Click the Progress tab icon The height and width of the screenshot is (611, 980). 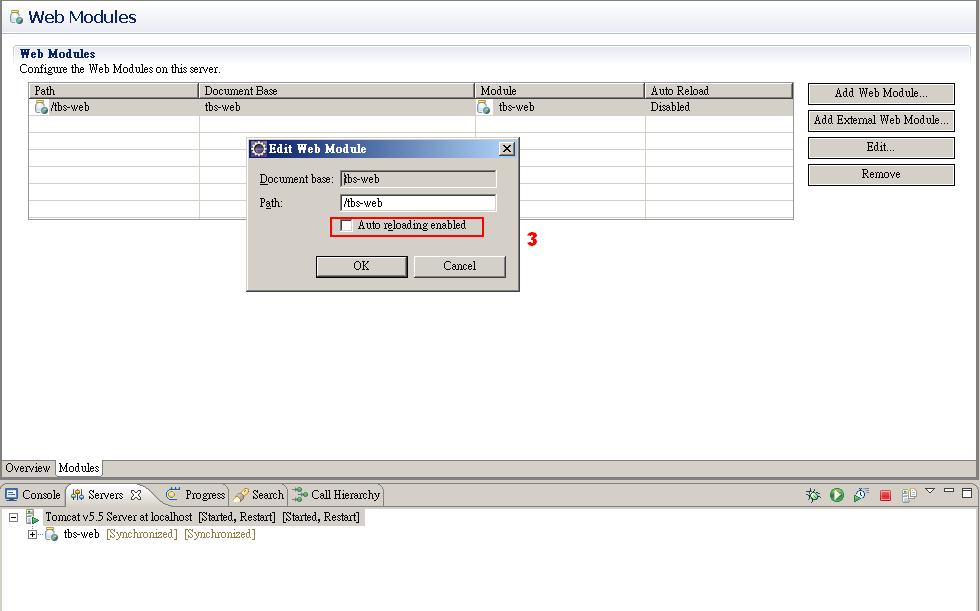(172, 494)
